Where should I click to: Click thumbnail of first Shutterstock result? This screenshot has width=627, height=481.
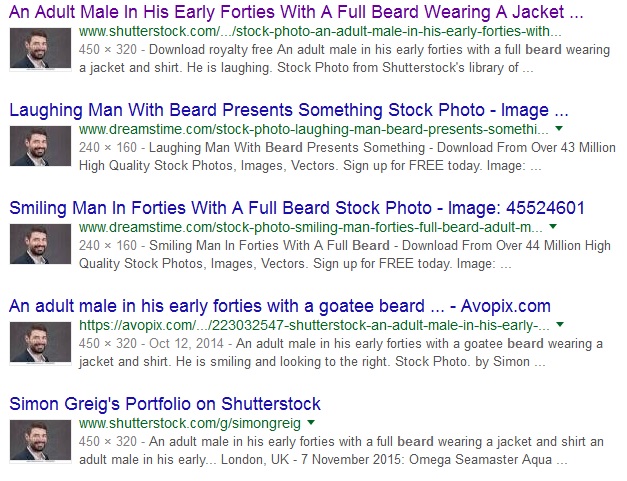(40, 49)
